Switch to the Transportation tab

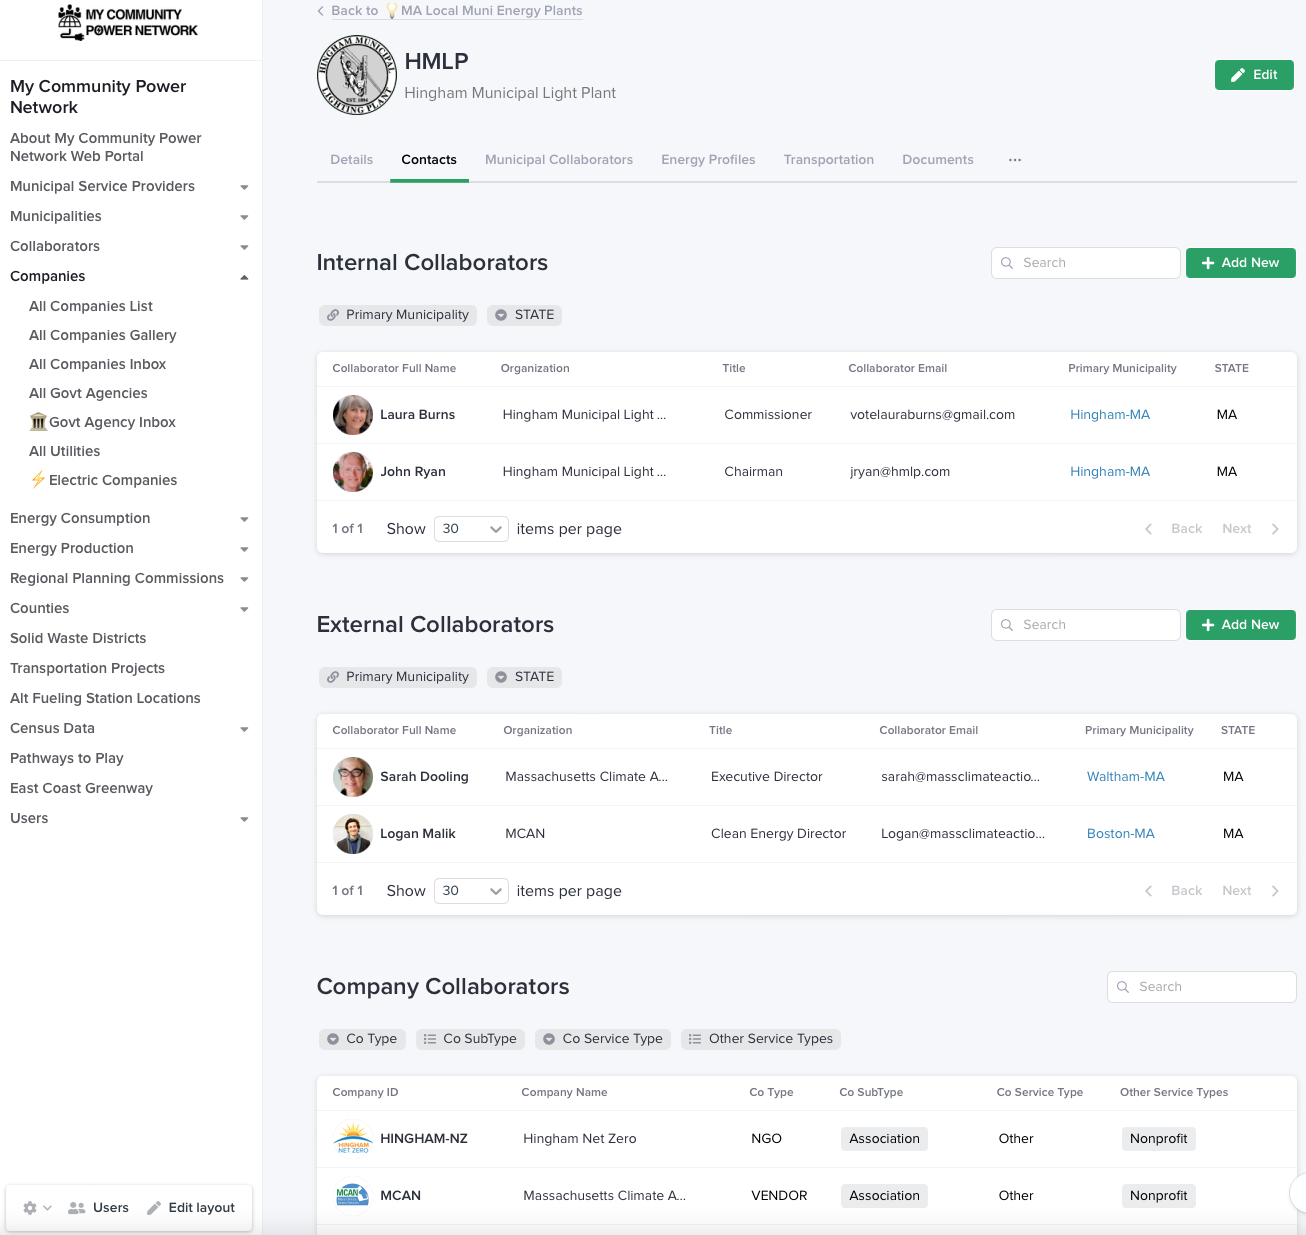coord(829,160)
